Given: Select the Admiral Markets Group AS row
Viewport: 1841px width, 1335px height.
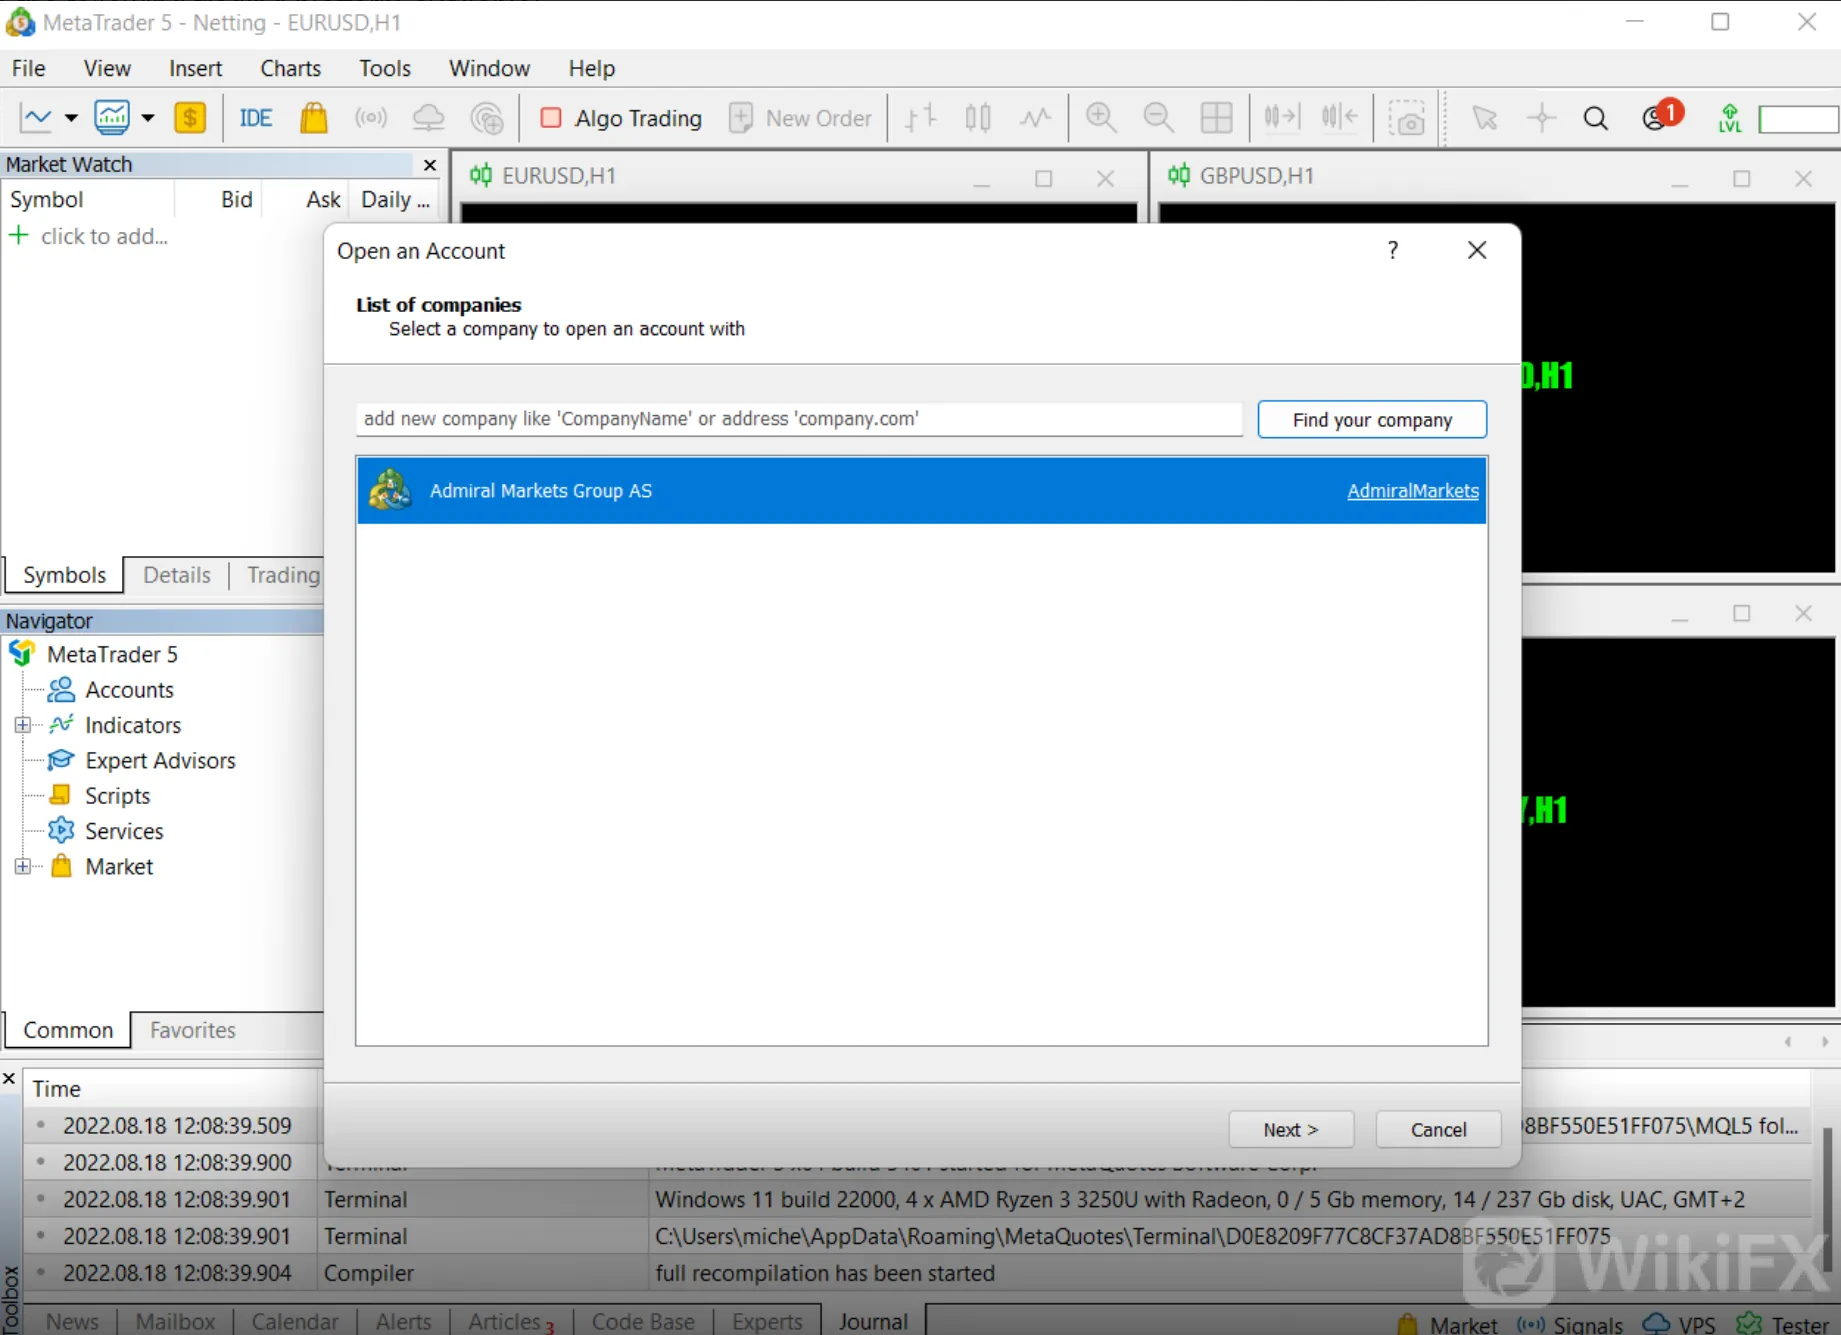Looking at the screenshot, I should pyautogui.click(x=922, y=490).
